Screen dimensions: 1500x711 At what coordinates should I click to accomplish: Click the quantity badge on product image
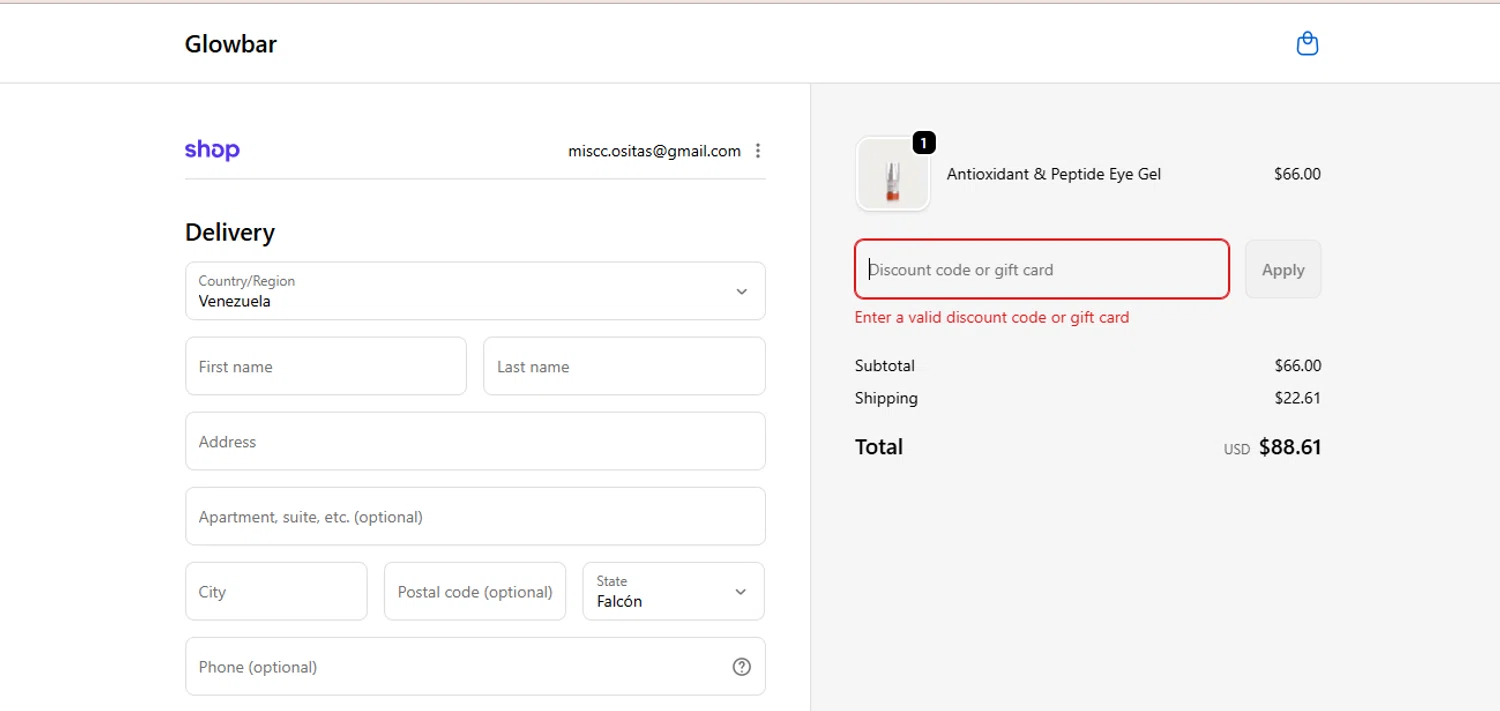point(924,143)
